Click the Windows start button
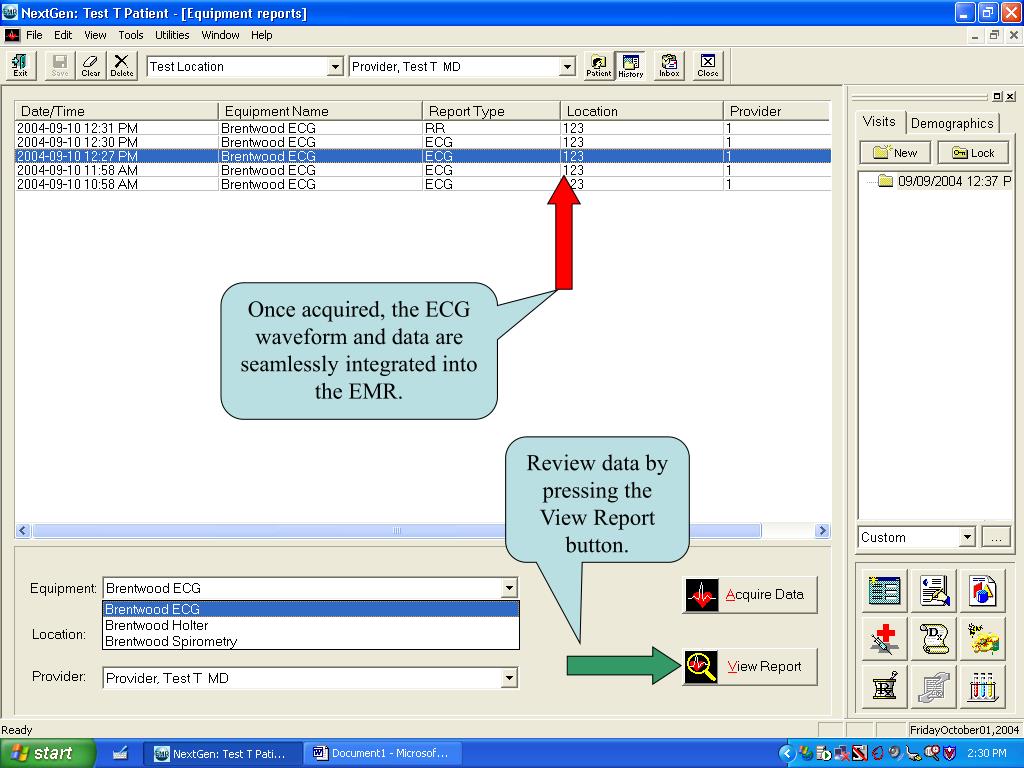This screenshot has width=1024, height=768. click(48, 753)
